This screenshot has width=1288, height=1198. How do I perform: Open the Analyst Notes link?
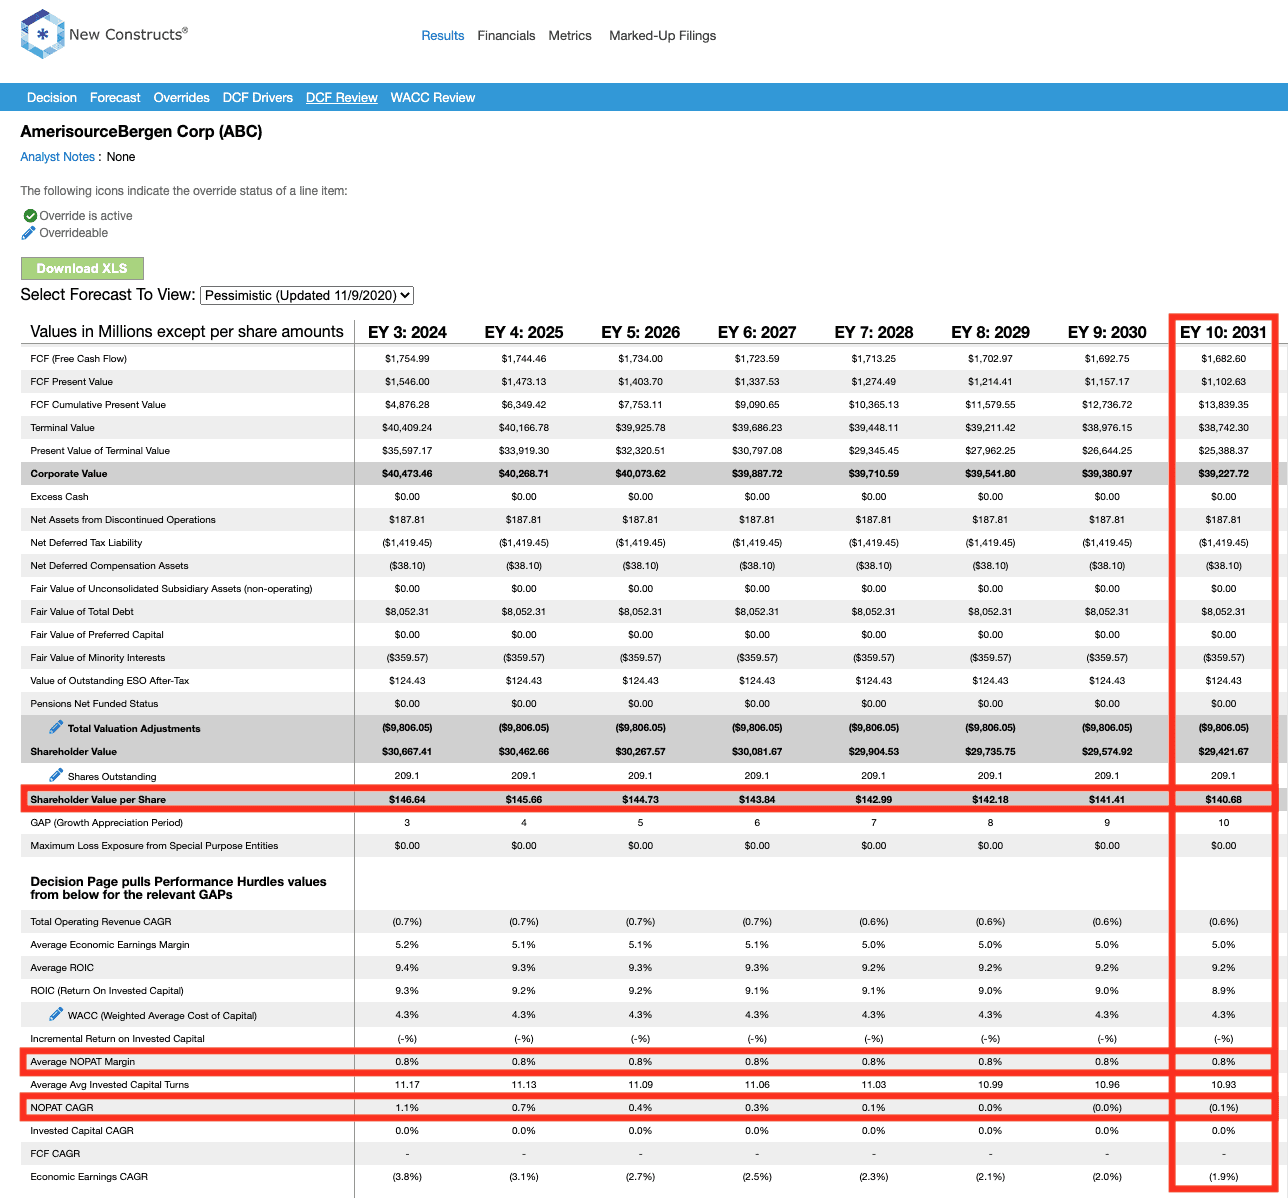pos(58,157)
